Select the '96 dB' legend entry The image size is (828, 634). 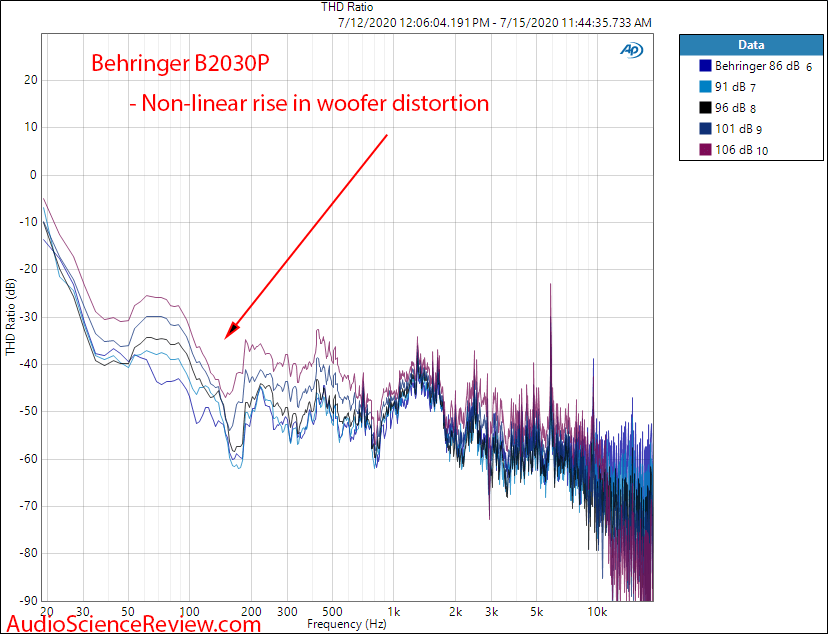coord(728,108)
